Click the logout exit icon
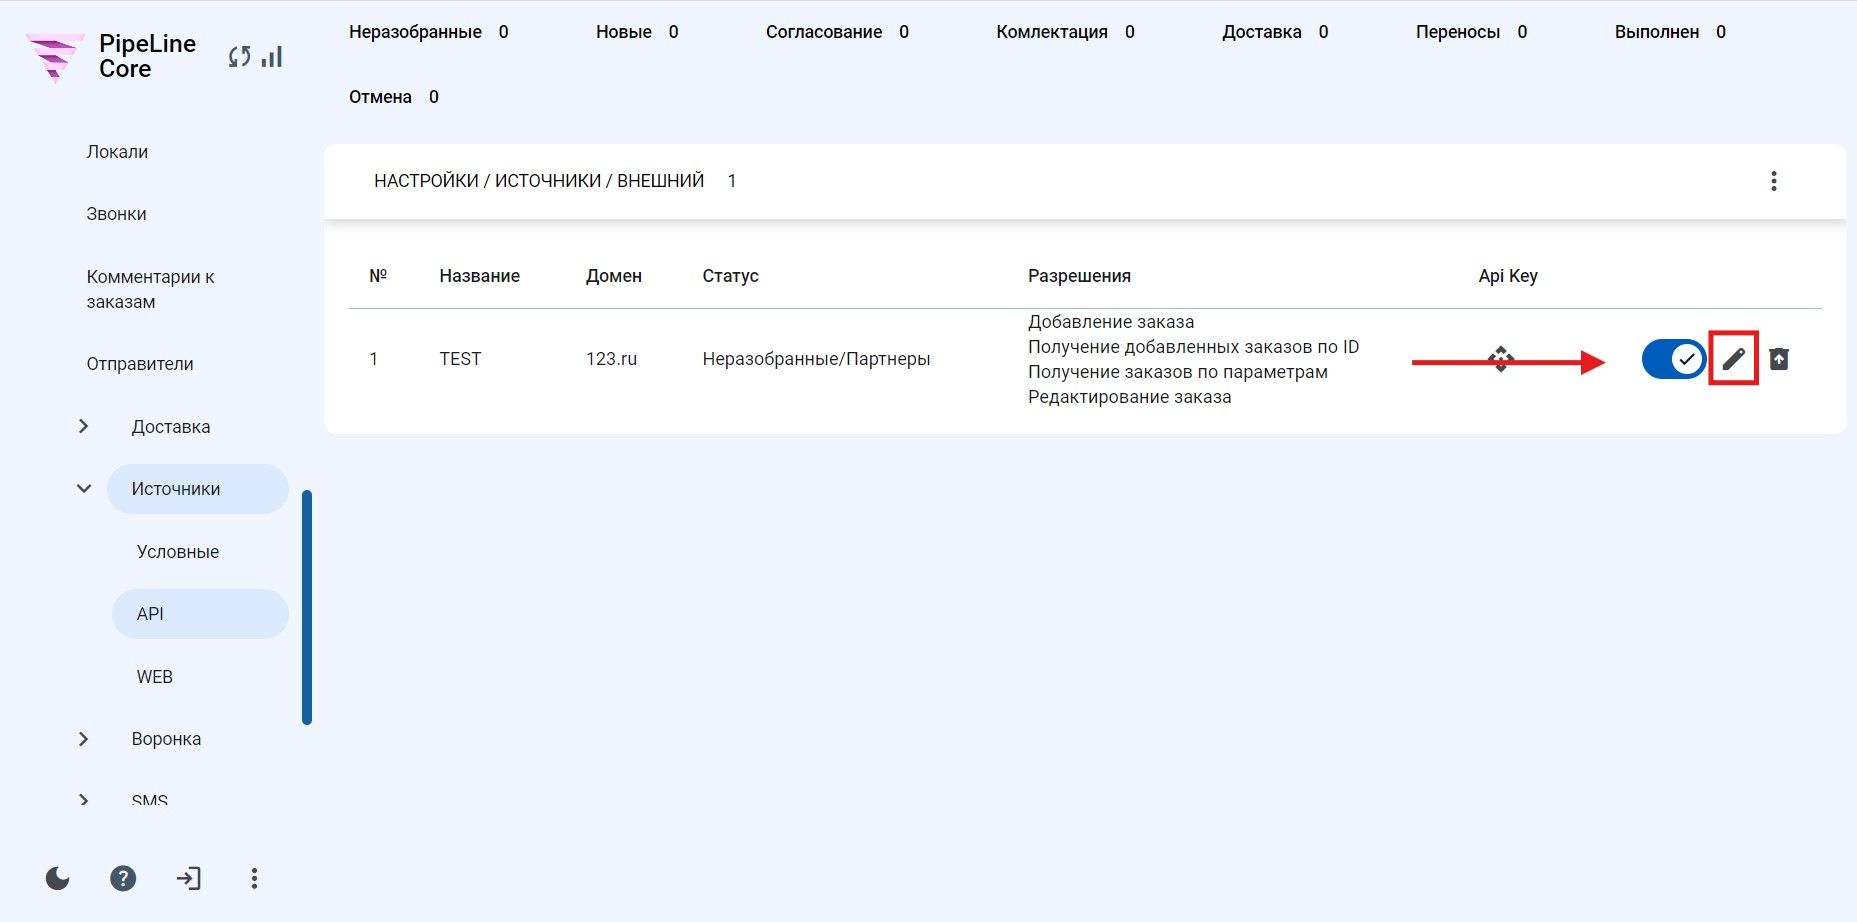The image size is (1857, 922). point(189,878)
